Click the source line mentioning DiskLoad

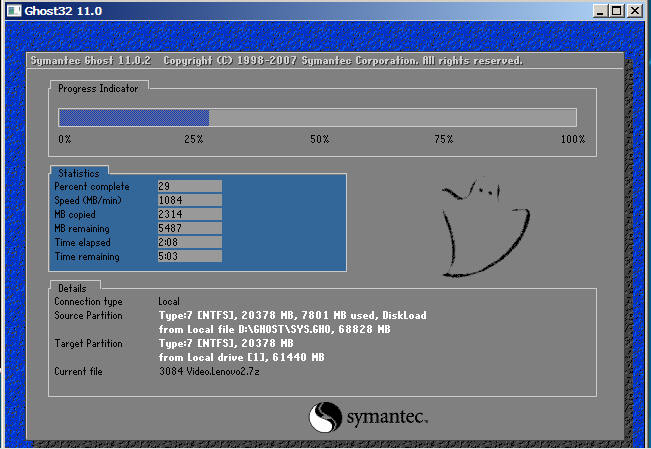[x=293, y=315]
